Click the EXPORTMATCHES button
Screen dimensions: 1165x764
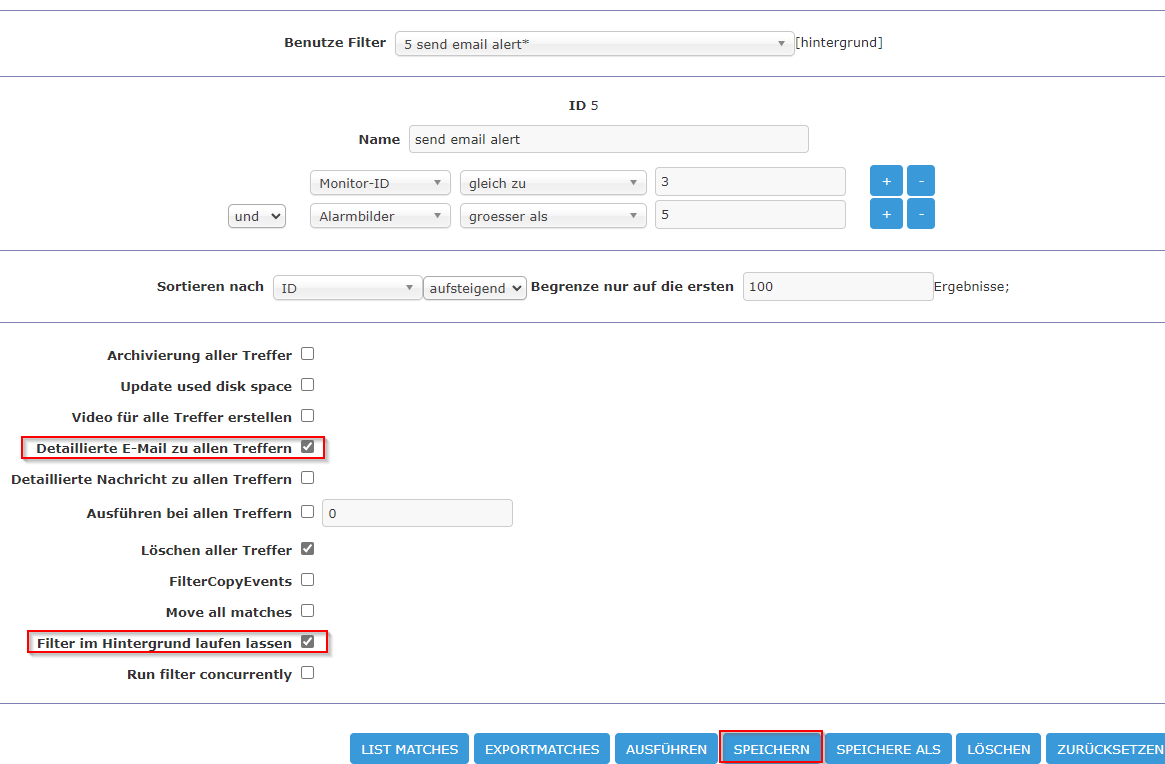542,749
